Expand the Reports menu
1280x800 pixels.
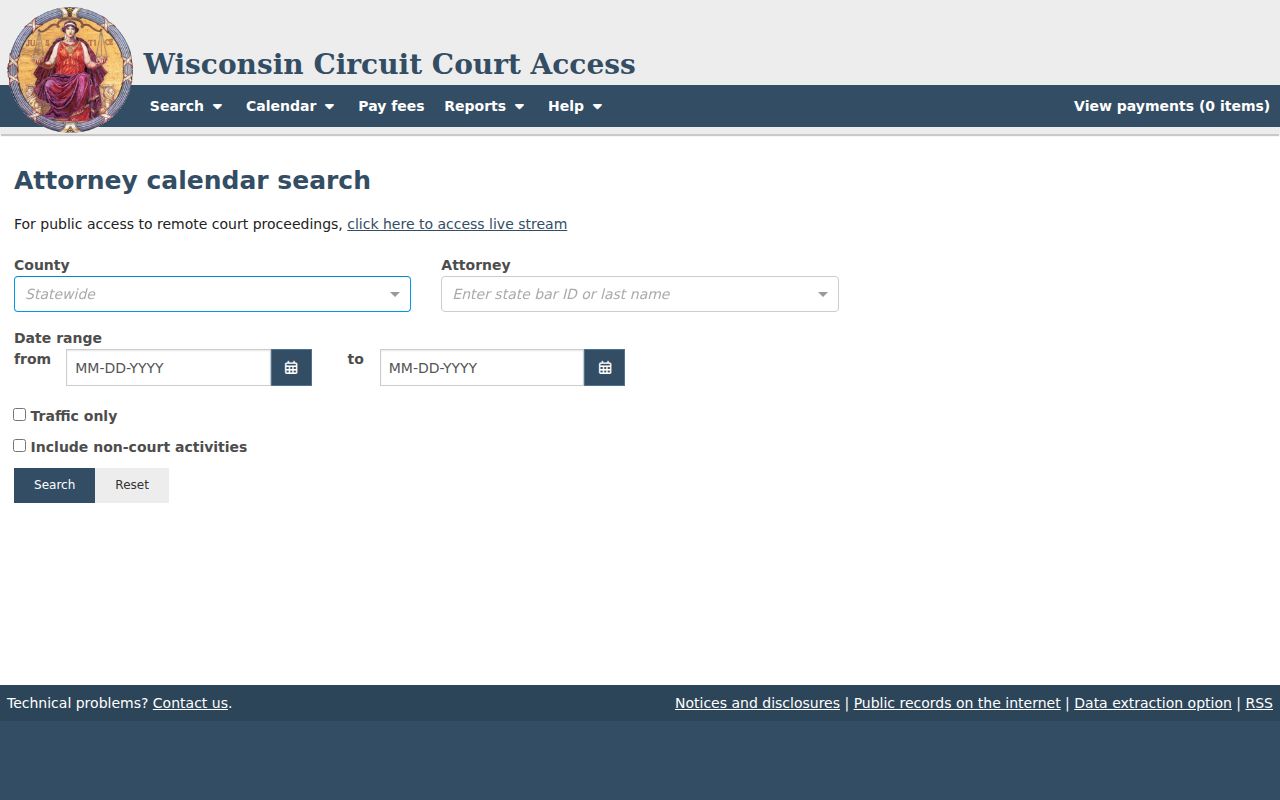pyautogui.click(x=484, y=106)
